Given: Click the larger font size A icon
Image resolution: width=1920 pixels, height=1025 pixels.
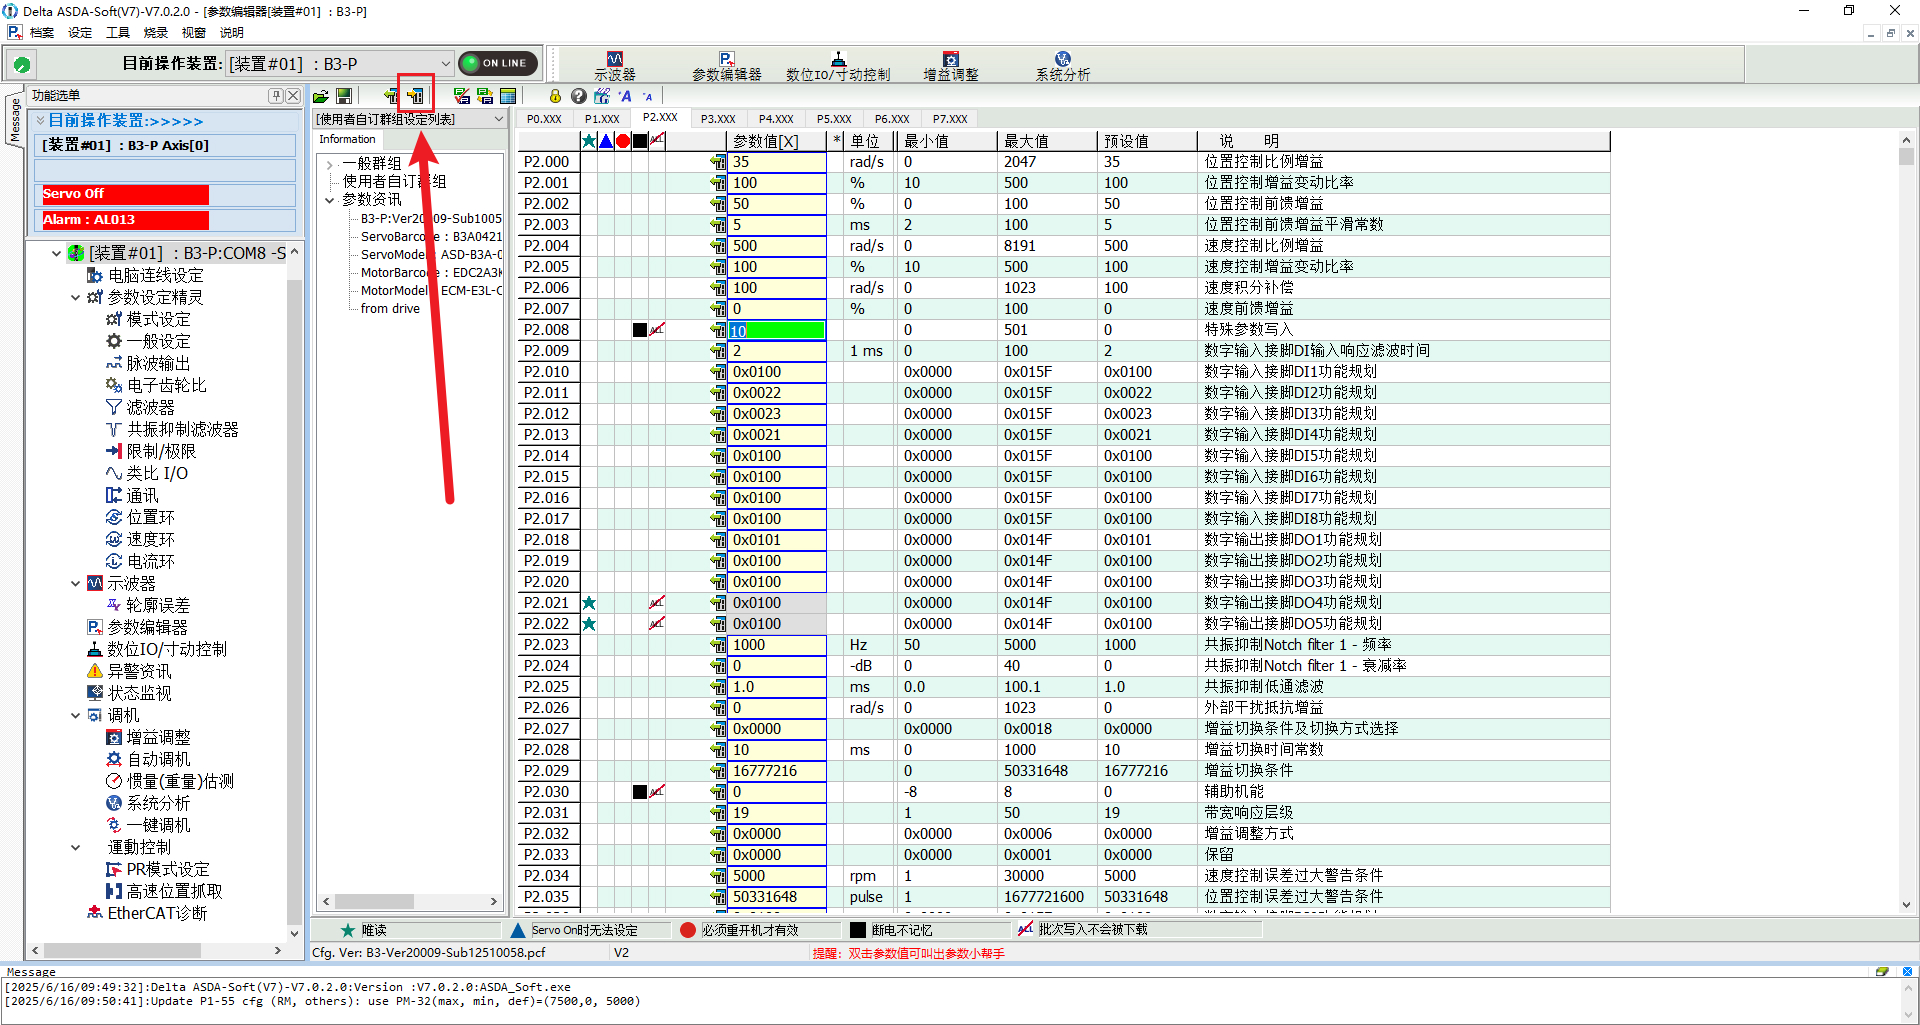Looking at the screenshot, I should pyautogui.click(x=626, y=96).
